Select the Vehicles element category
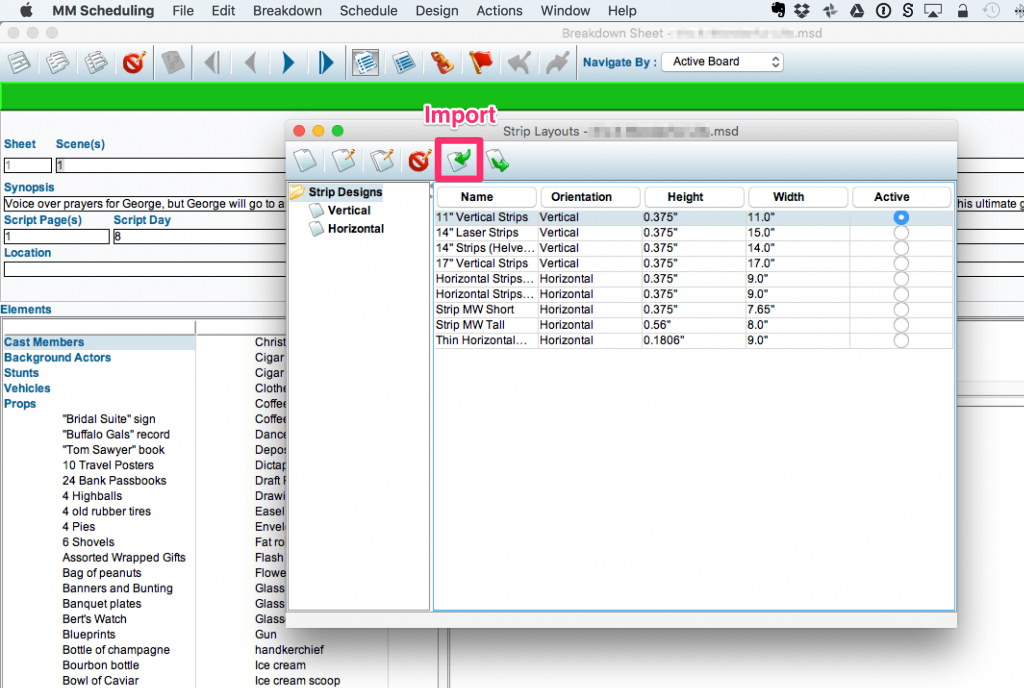Image resolution: width=1024 pixels, height=688 pixels. point(27,388)
